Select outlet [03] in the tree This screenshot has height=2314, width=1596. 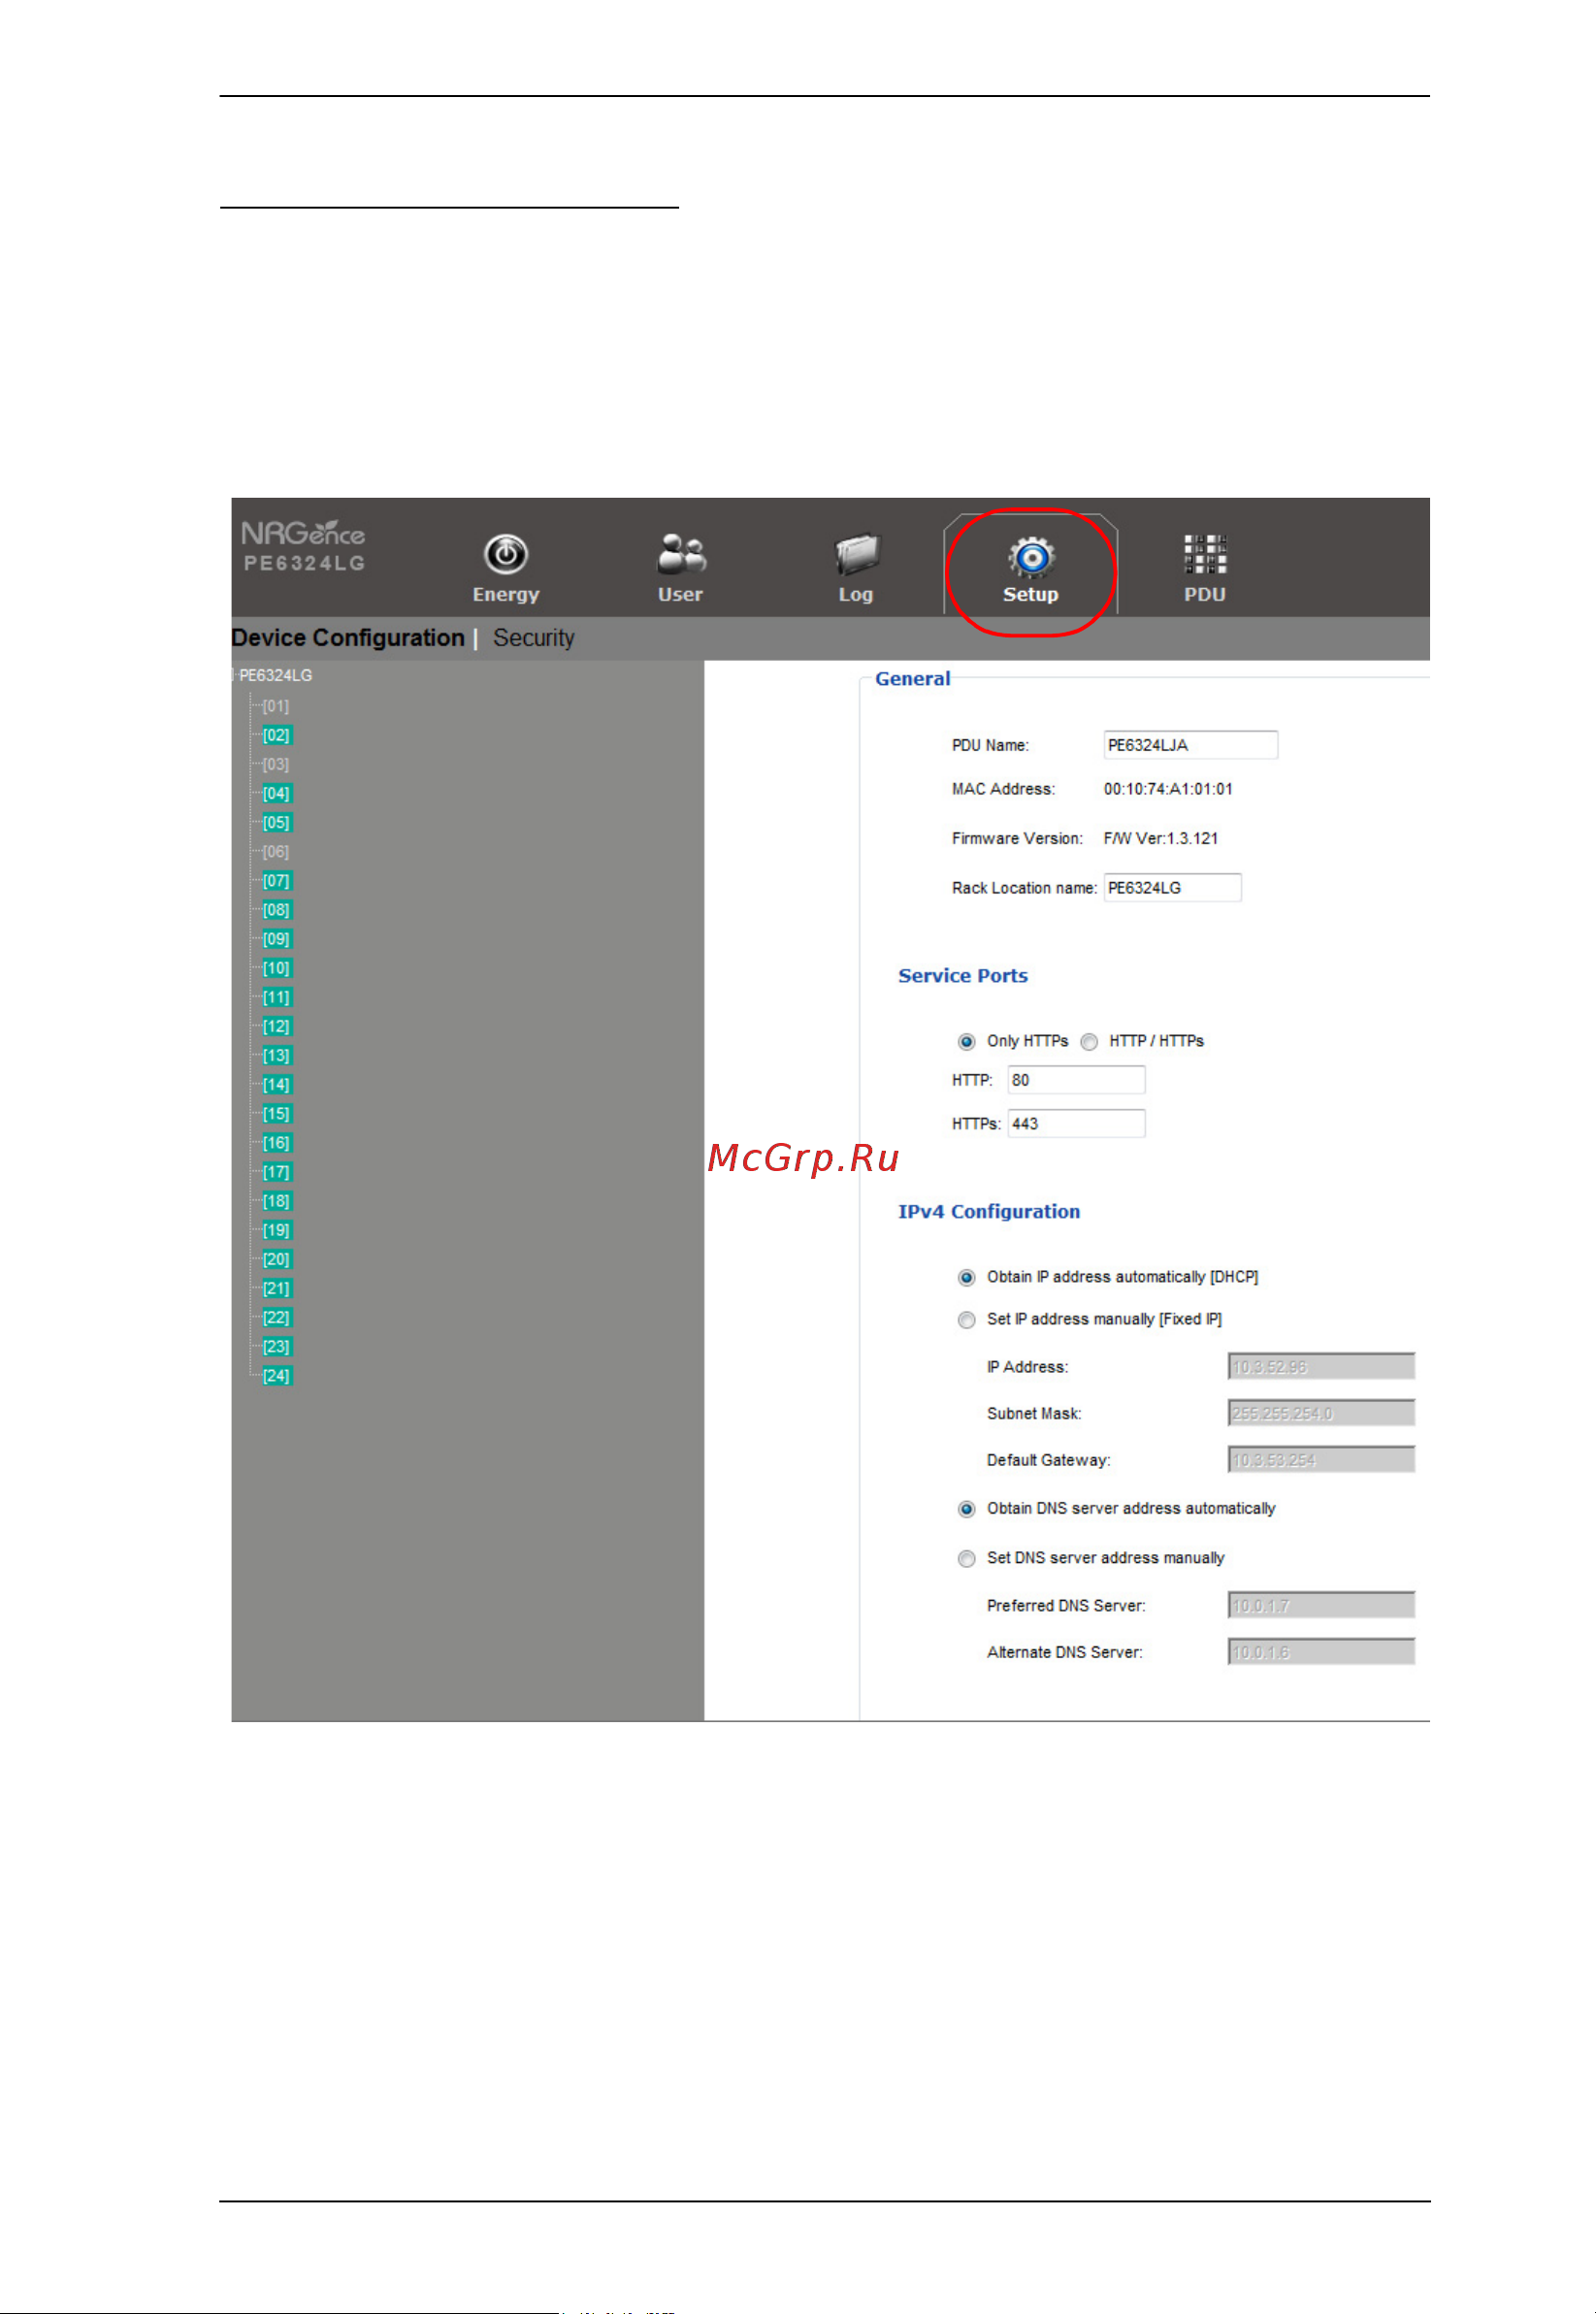(276, 764)
